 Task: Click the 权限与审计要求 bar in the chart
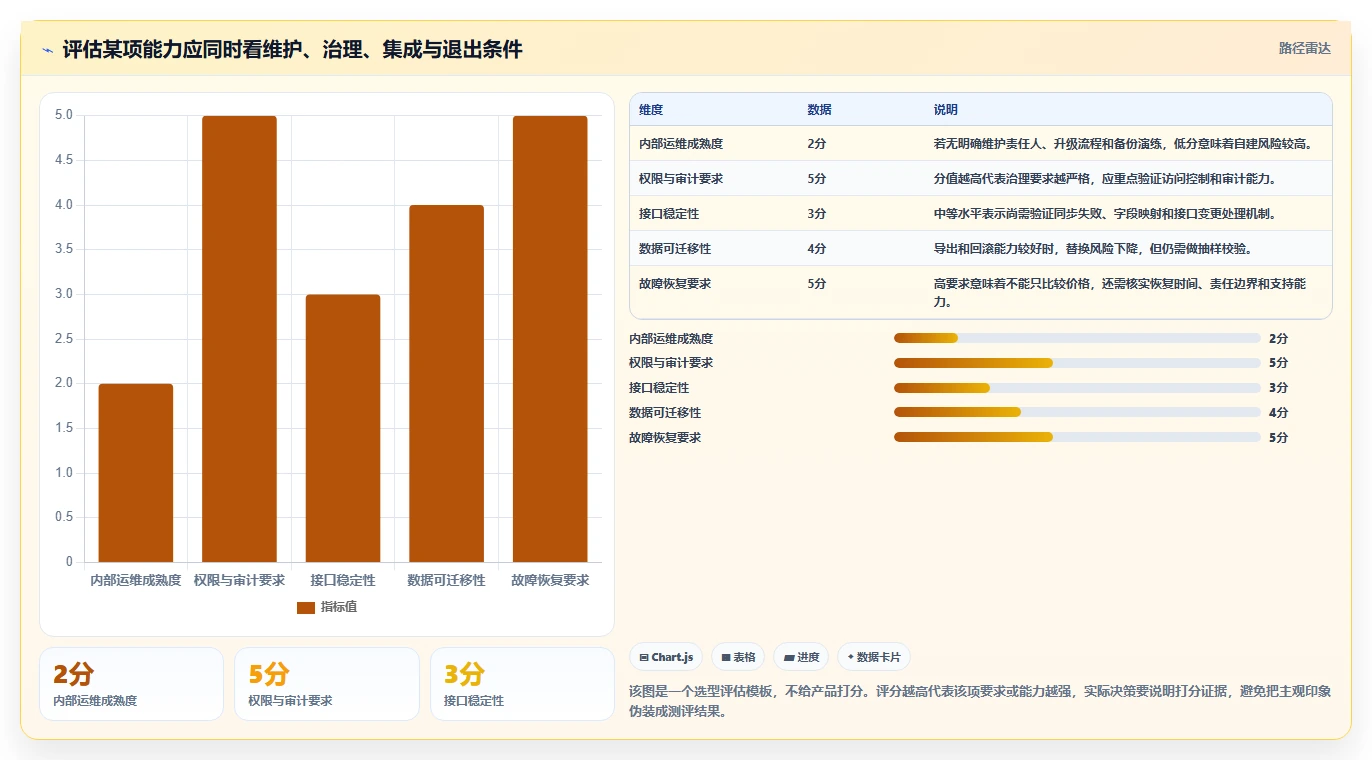[x=239, y=339]
